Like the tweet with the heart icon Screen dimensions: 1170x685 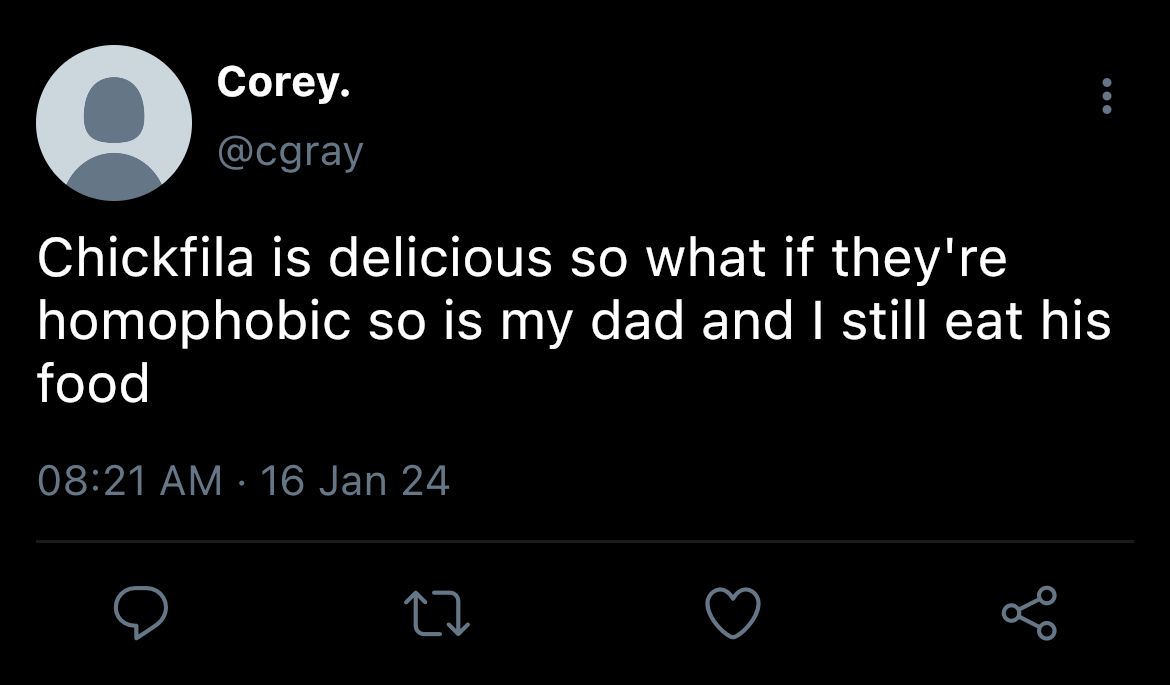pos(733,613)
